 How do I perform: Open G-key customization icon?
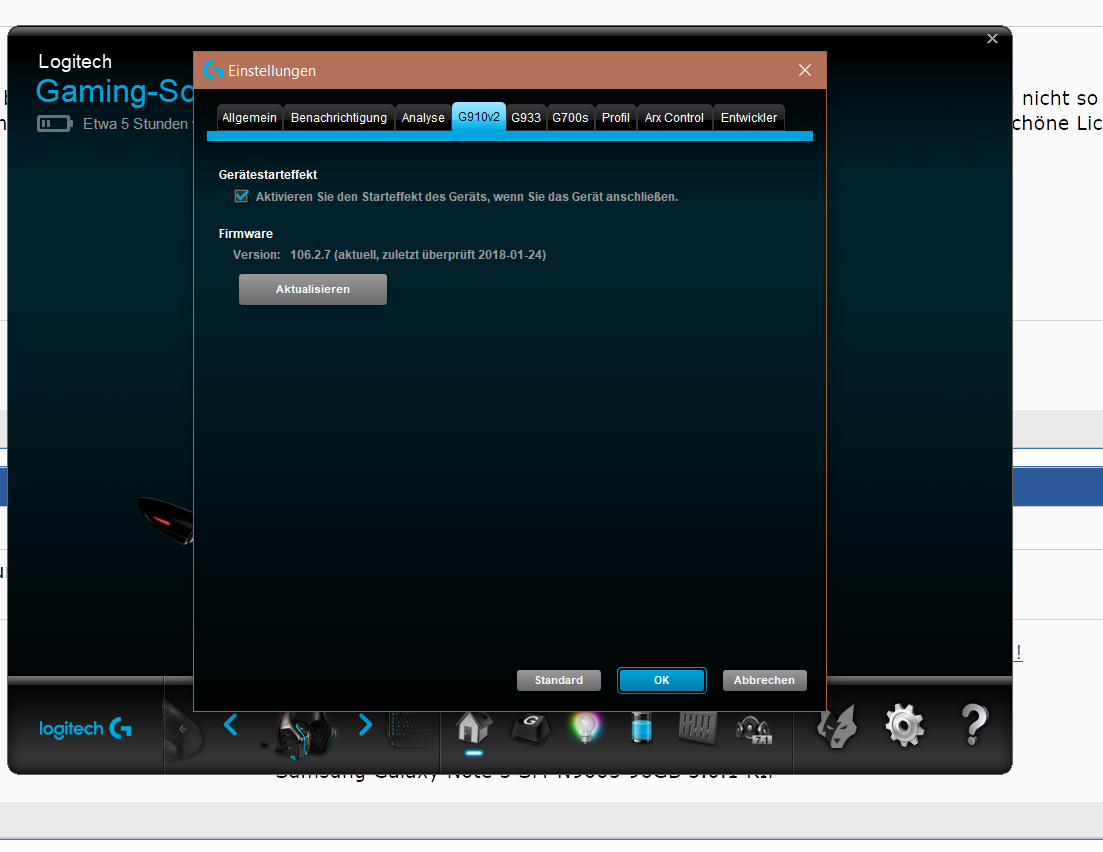(530, 728)
